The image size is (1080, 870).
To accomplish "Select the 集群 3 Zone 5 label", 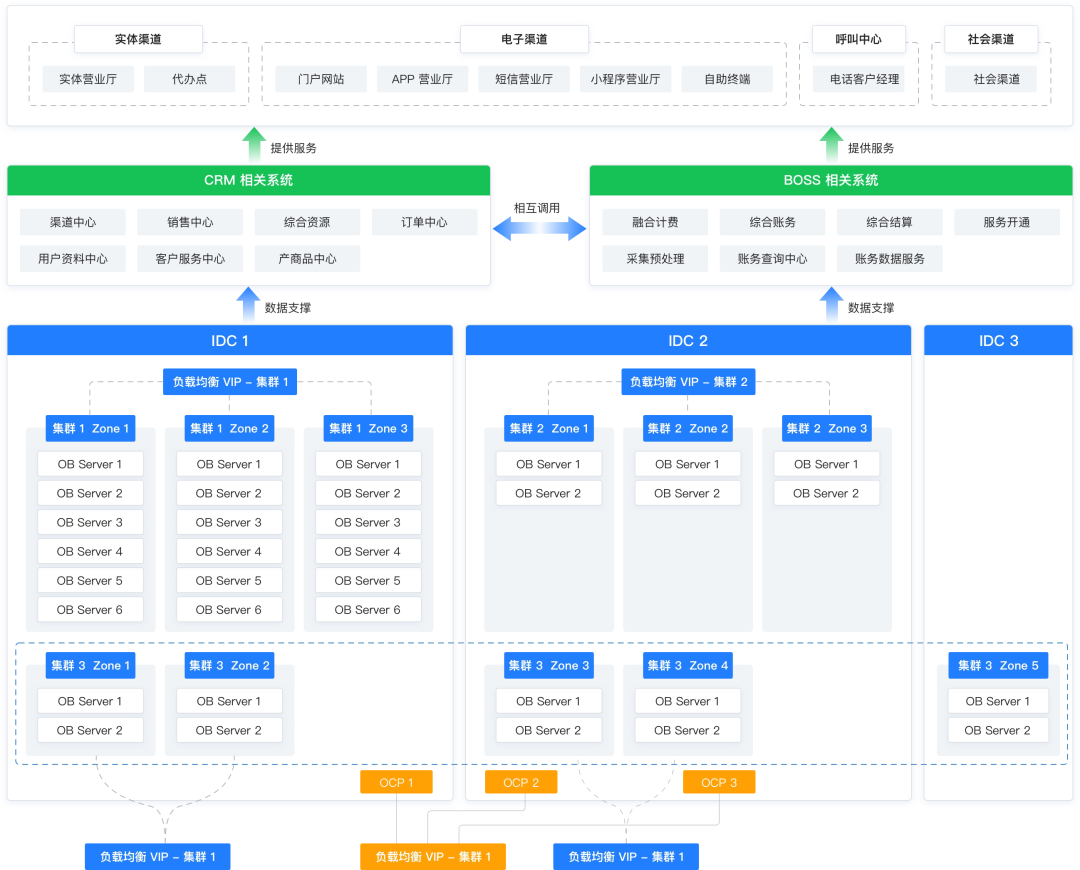I will [x=998, y=665].
